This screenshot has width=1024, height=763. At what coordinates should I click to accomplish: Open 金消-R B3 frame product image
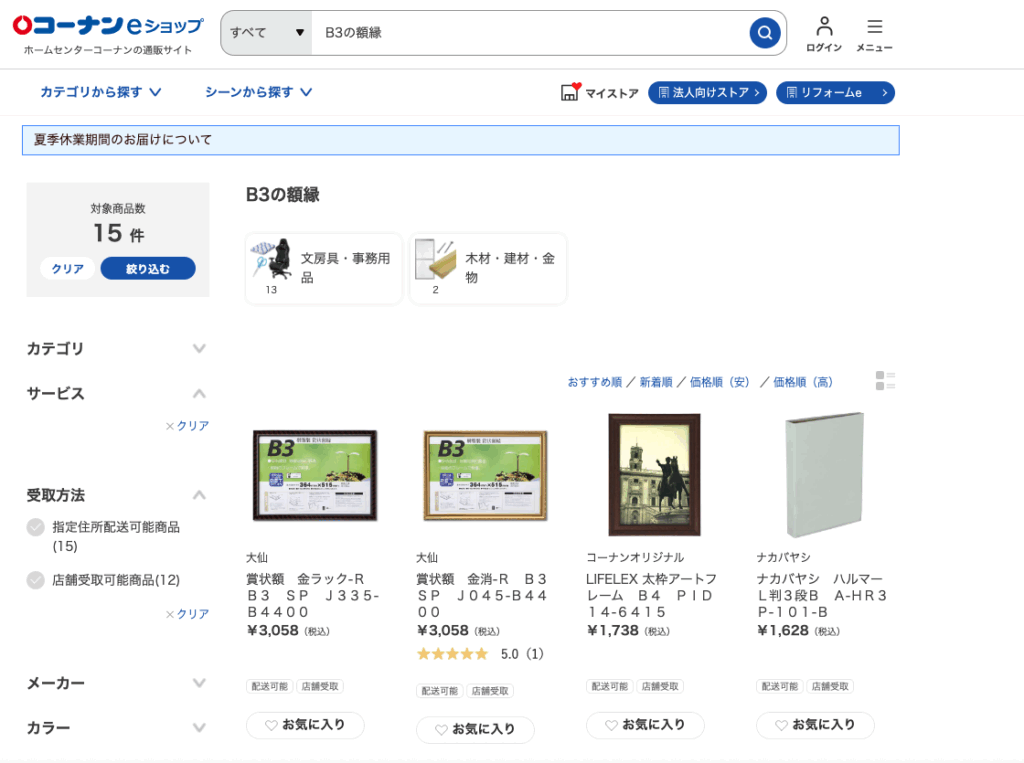click(x=485, y=475)
